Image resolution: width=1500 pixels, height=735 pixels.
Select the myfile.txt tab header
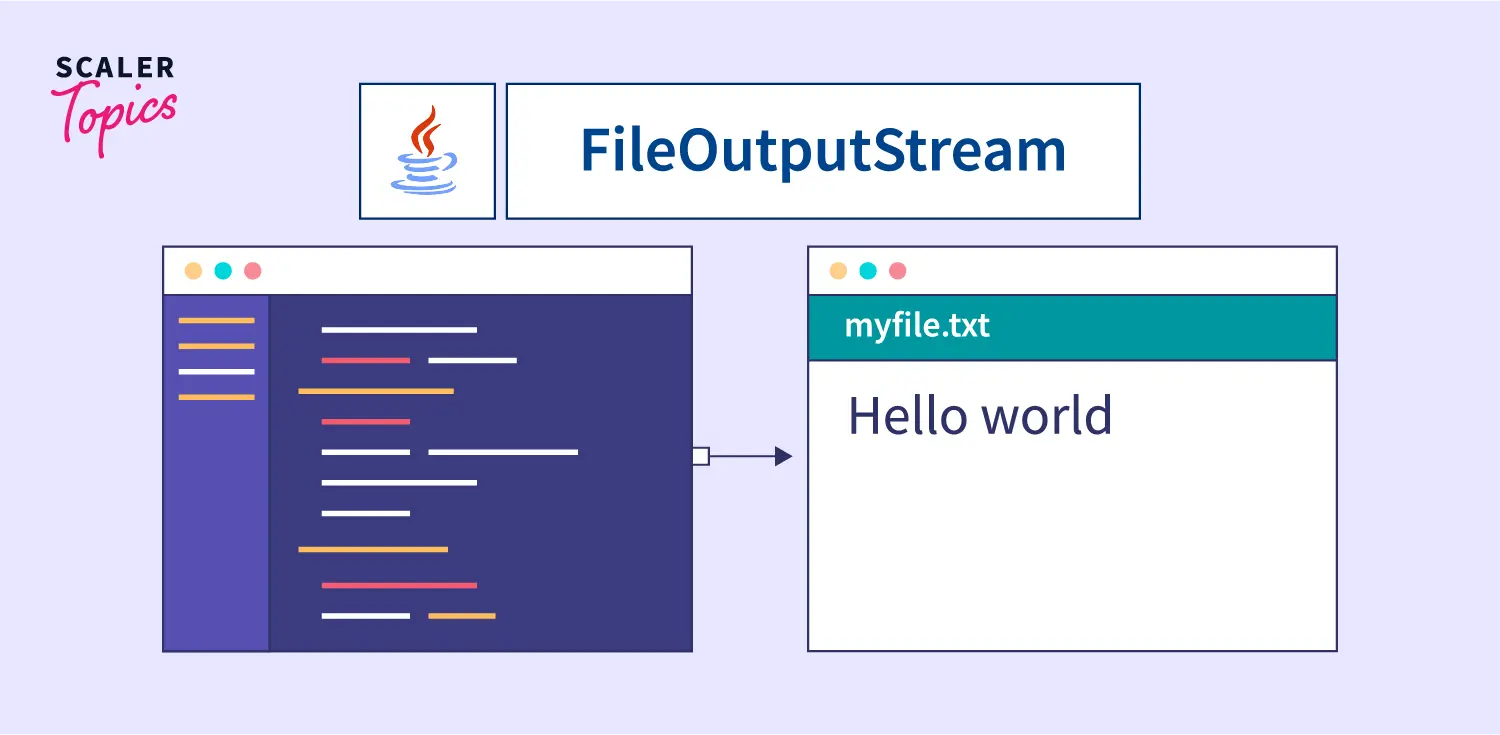click(x=1071, y=327)
